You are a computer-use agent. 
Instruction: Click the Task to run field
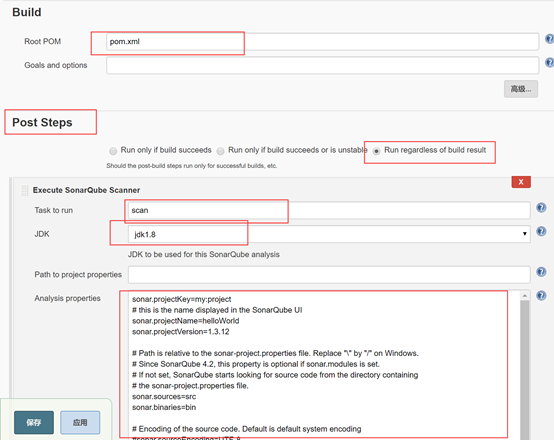pyautogui.click(x=329, y=210)
